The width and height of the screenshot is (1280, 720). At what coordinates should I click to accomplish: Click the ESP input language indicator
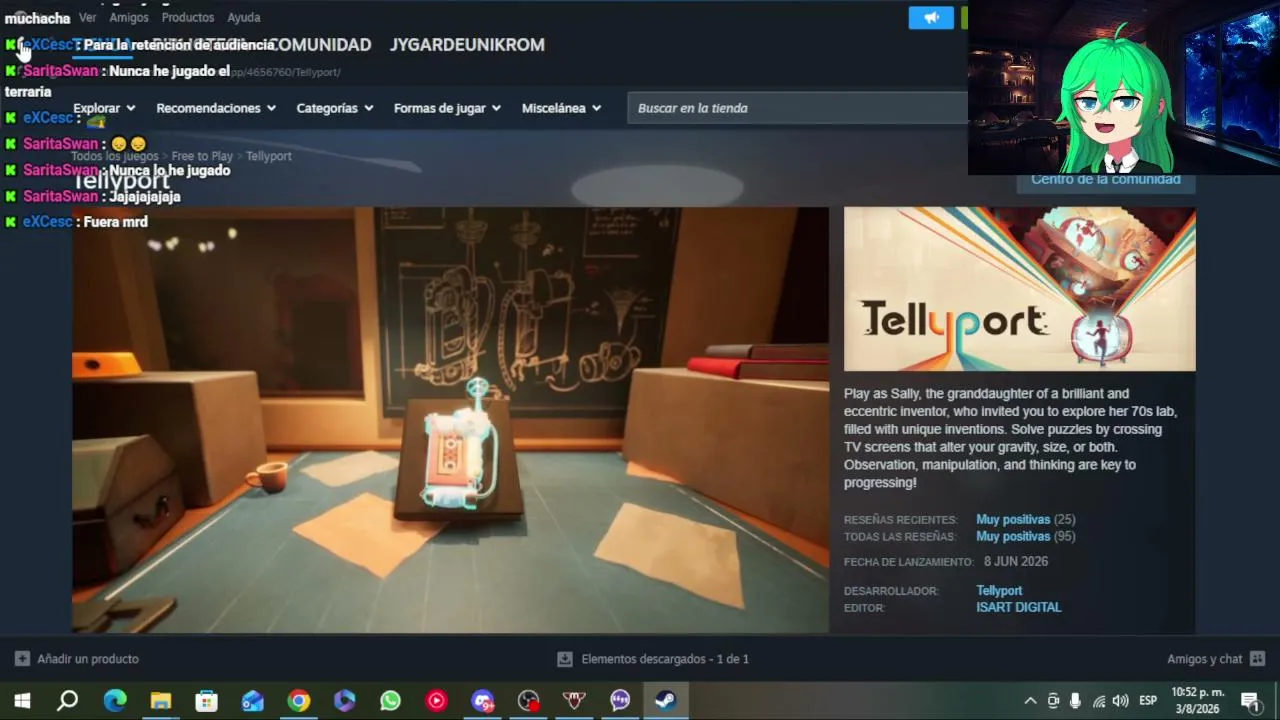[1148, 701]
